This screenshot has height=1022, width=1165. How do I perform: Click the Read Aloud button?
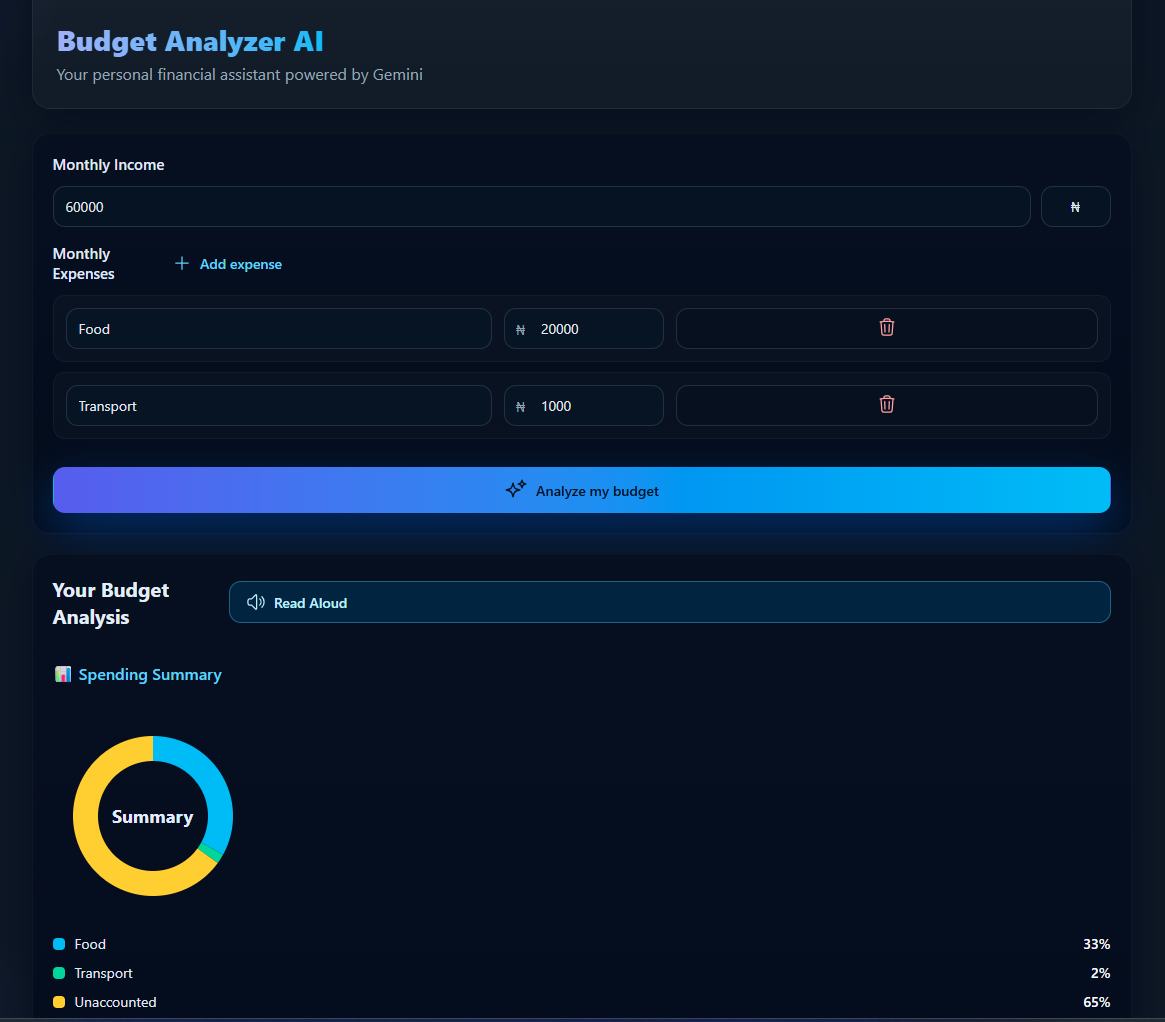coord(669,602)
